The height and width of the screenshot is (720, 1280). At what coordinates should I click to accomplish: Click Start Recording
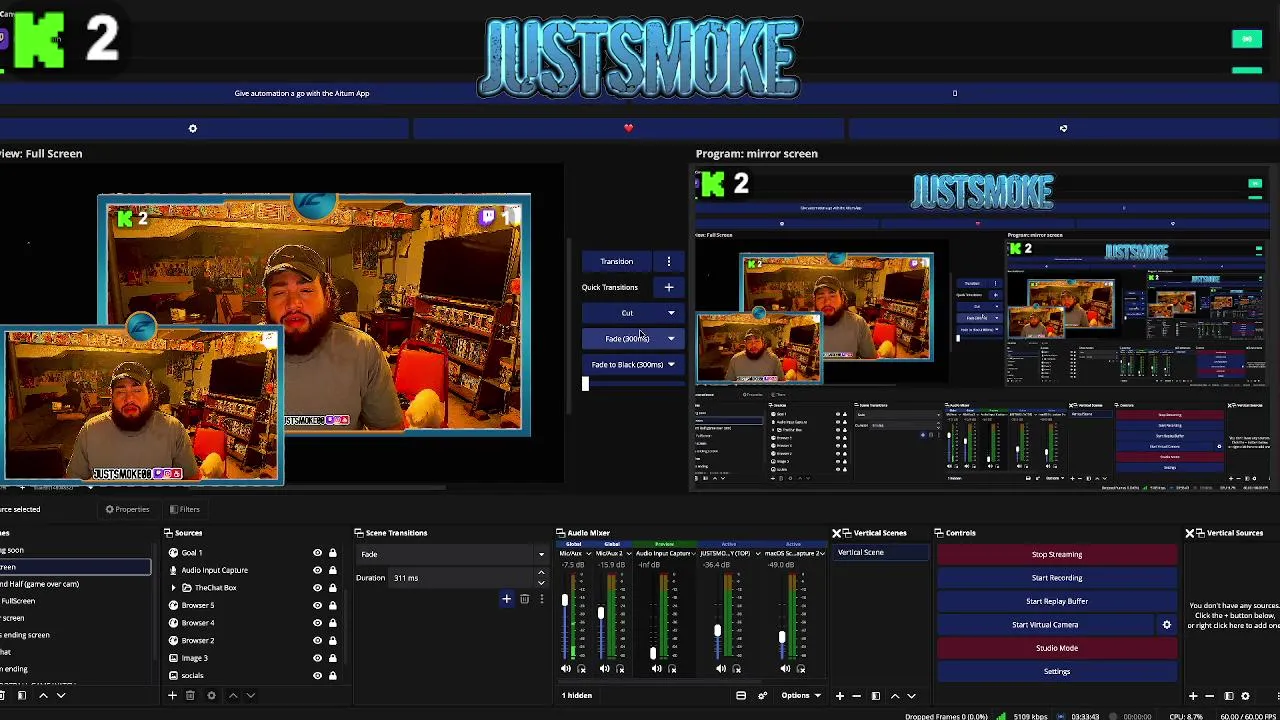1057,578
